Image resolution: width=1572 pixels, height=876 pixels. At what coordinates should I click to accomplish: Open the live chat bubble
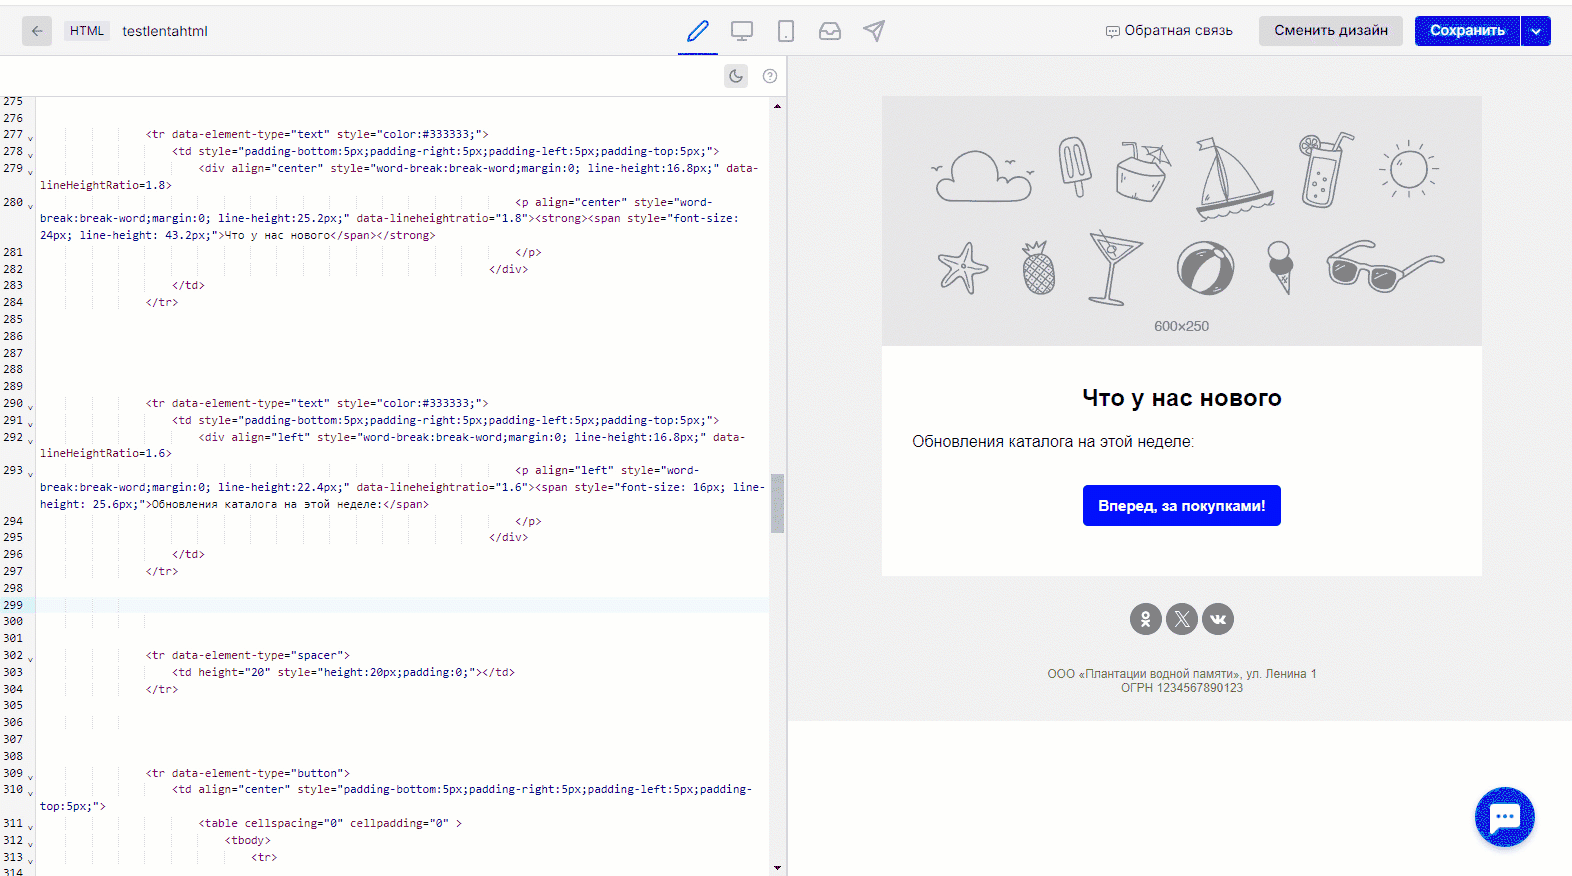[1504, 817]
